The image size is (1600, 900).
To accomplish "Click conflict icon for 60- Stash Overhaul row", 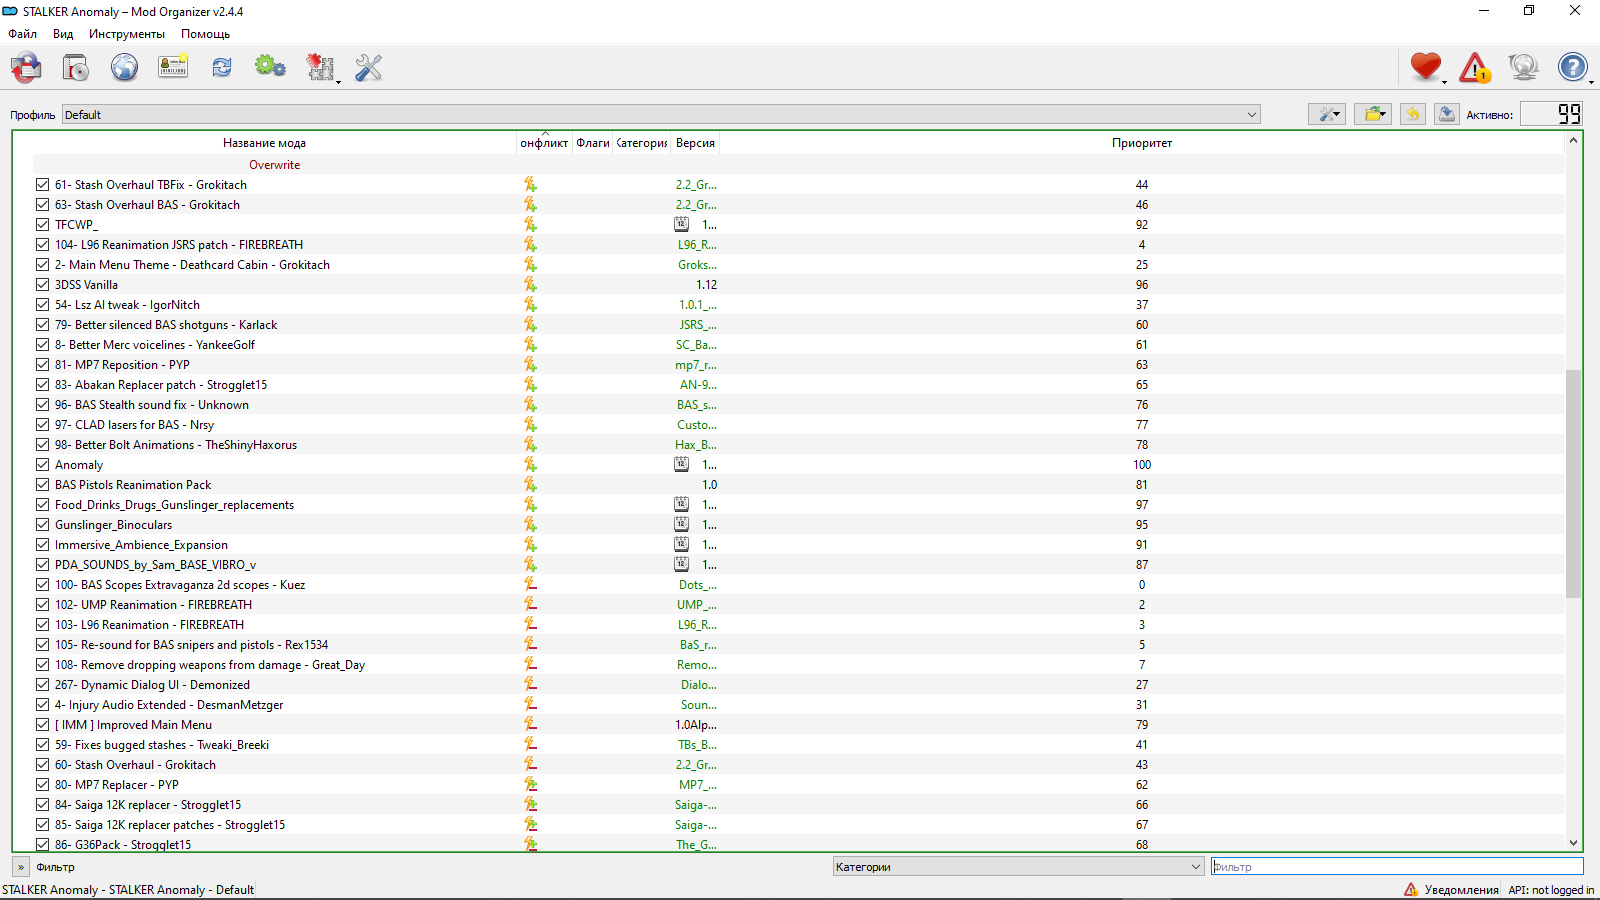I will pos(530,764).
